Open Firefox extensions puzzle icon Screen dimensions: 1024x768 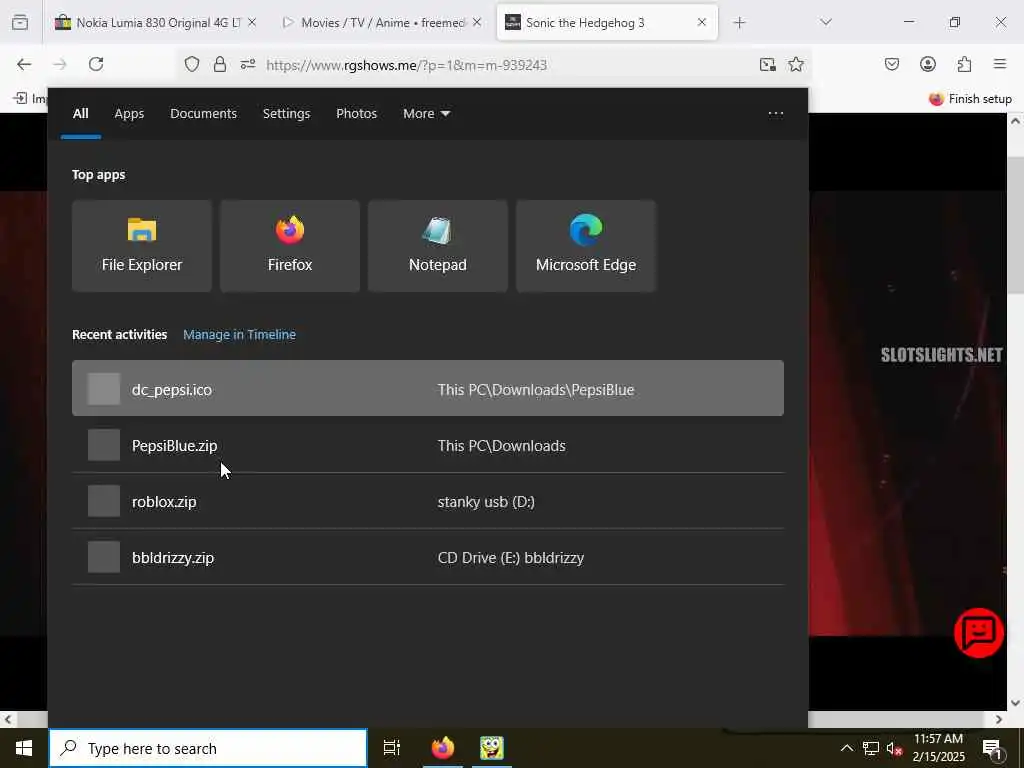[x=964, y=64]
